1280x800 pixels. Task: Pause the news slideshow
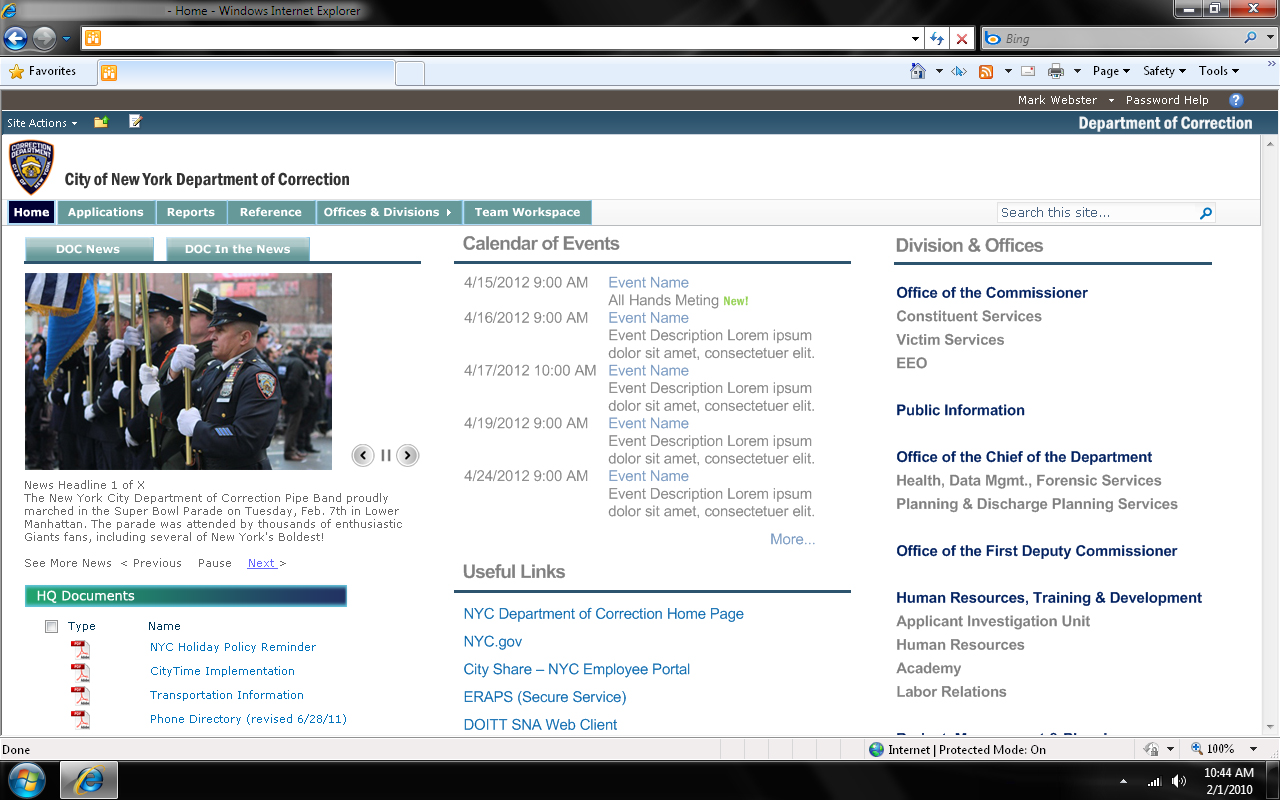click(385, 455)
